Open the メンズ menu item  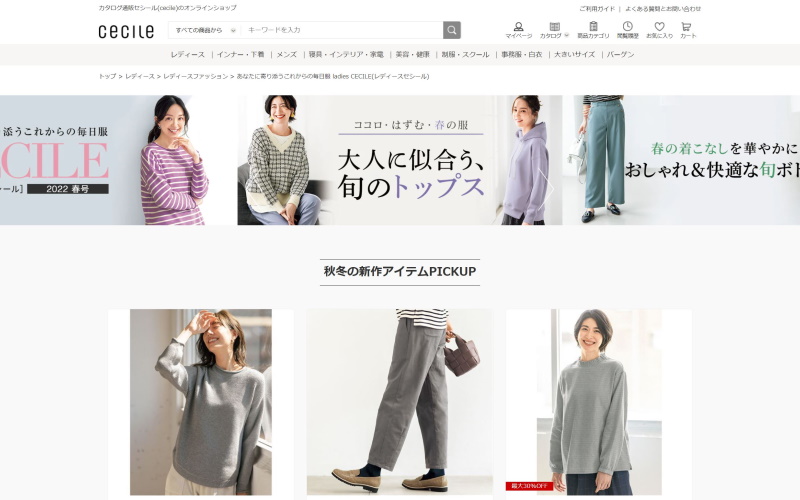point(286,55)
